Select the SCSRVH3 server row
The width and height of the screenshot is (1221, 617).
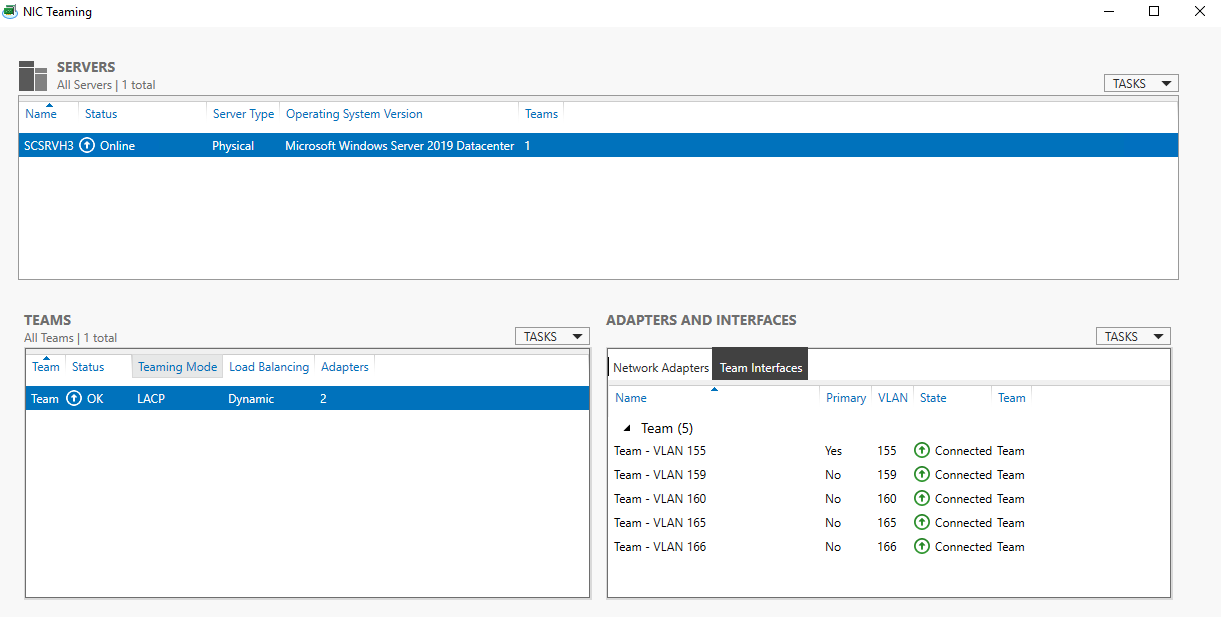click(598, 146)
